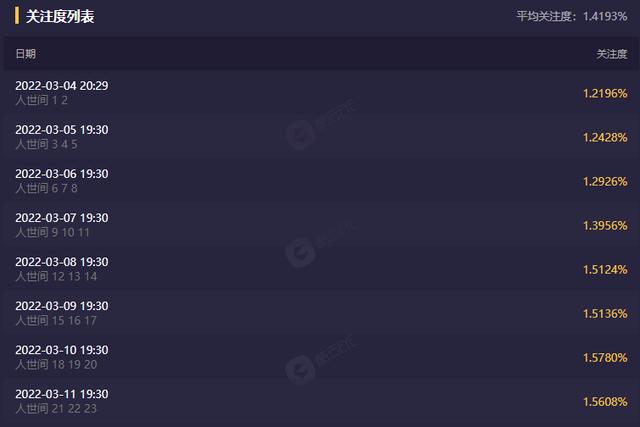Select the 2022-03-07 19:30 date entry

pos(62,218)
